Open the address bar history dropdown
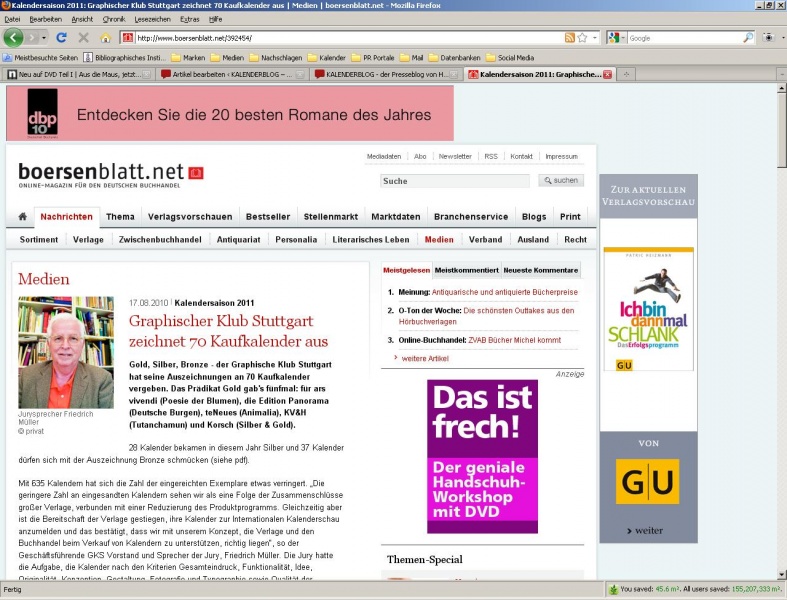The height and width of the screenshot is (600, 787). 594,38
